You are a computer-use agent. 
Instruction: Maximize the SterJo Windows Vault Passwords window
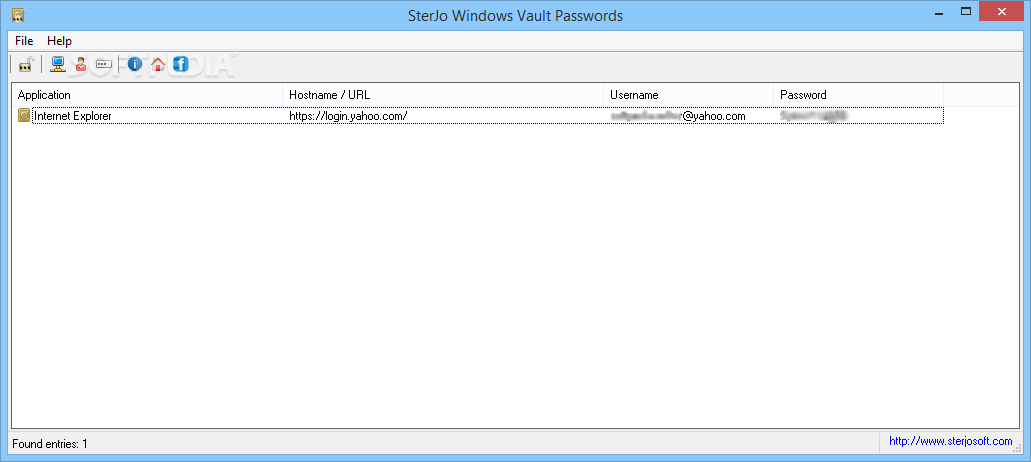[x=966, y=11]
